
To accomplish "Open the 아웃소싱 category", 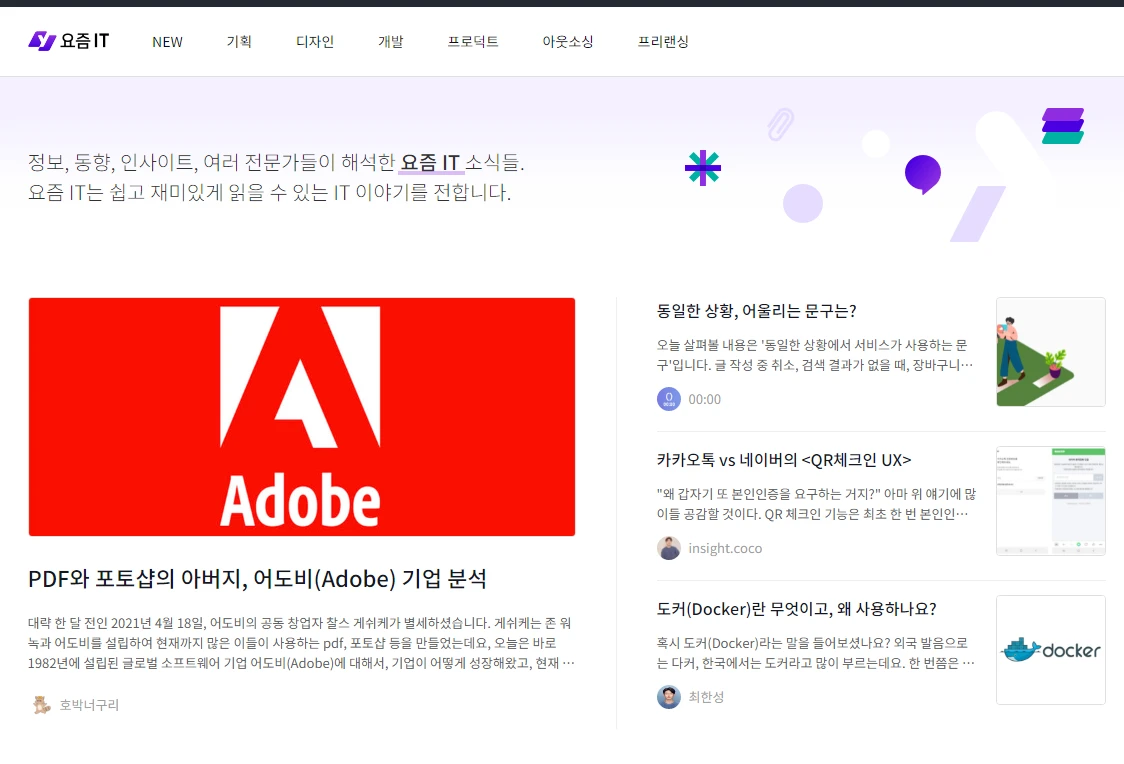I will 568,42.
